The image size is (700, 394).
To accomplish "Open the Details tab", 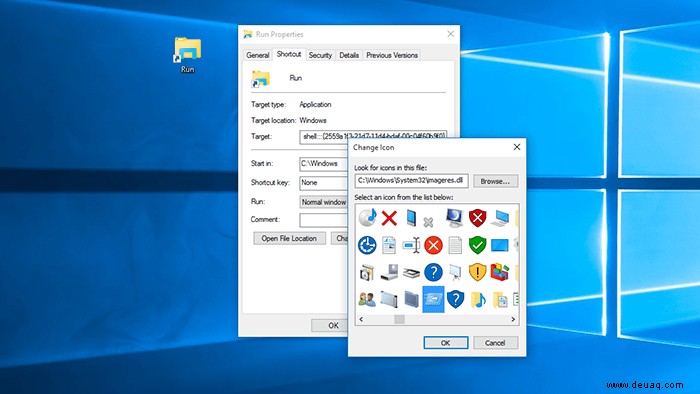I will (349, 55).
